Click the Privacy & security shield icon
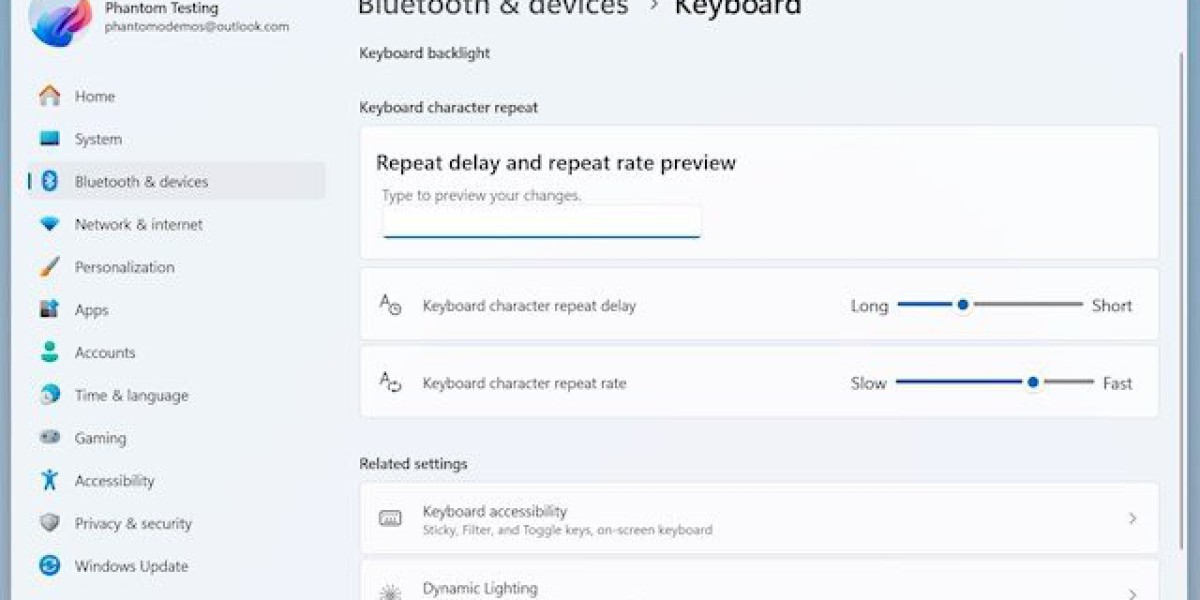The image size is (1200, 600). 49,523
